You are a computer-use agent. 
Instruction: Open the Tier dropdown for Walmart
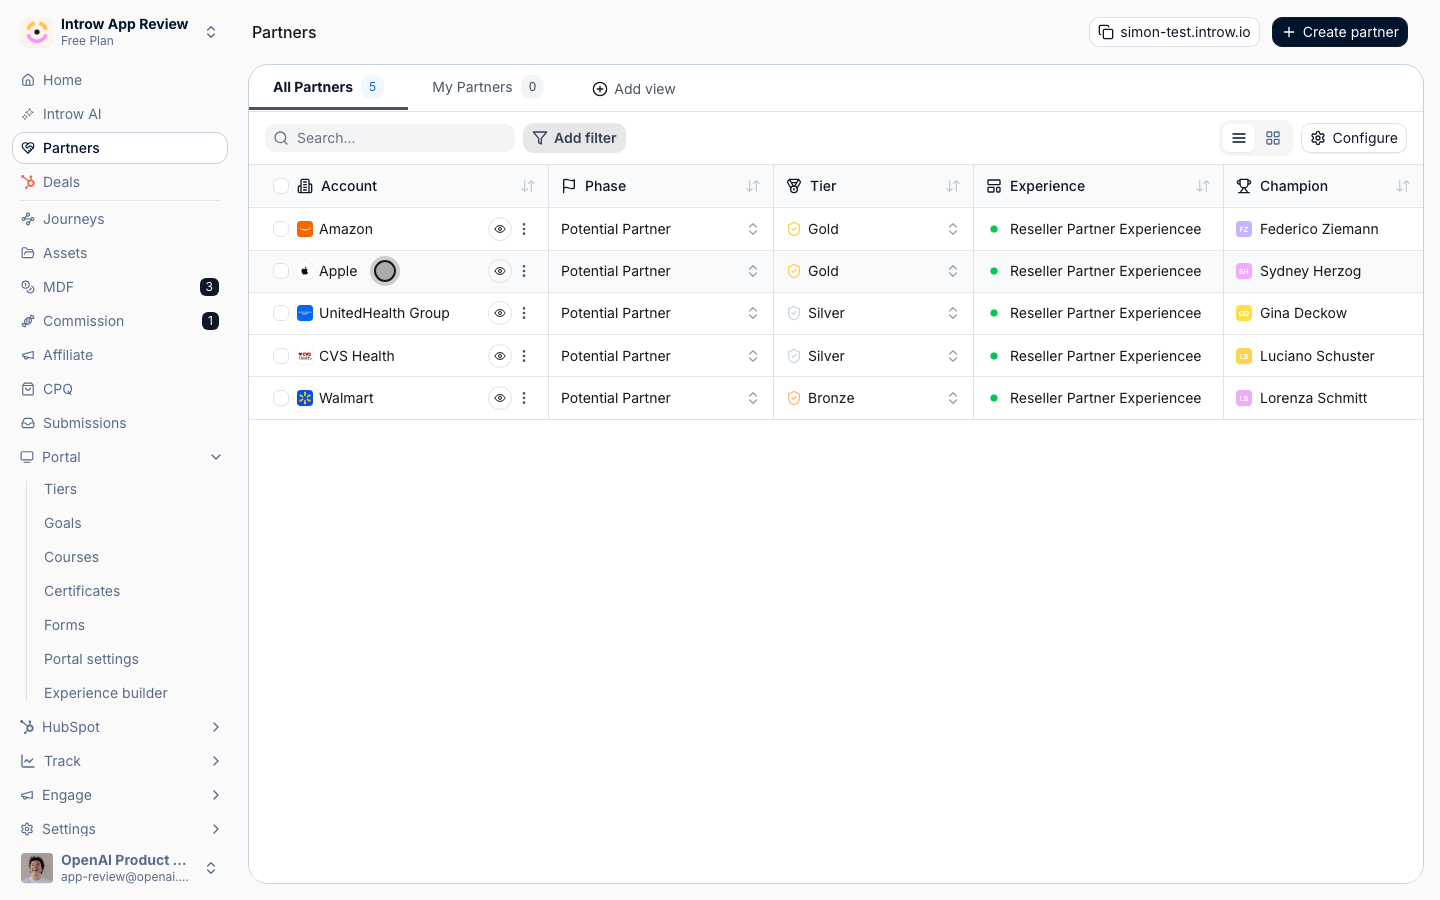coord(873,398)
